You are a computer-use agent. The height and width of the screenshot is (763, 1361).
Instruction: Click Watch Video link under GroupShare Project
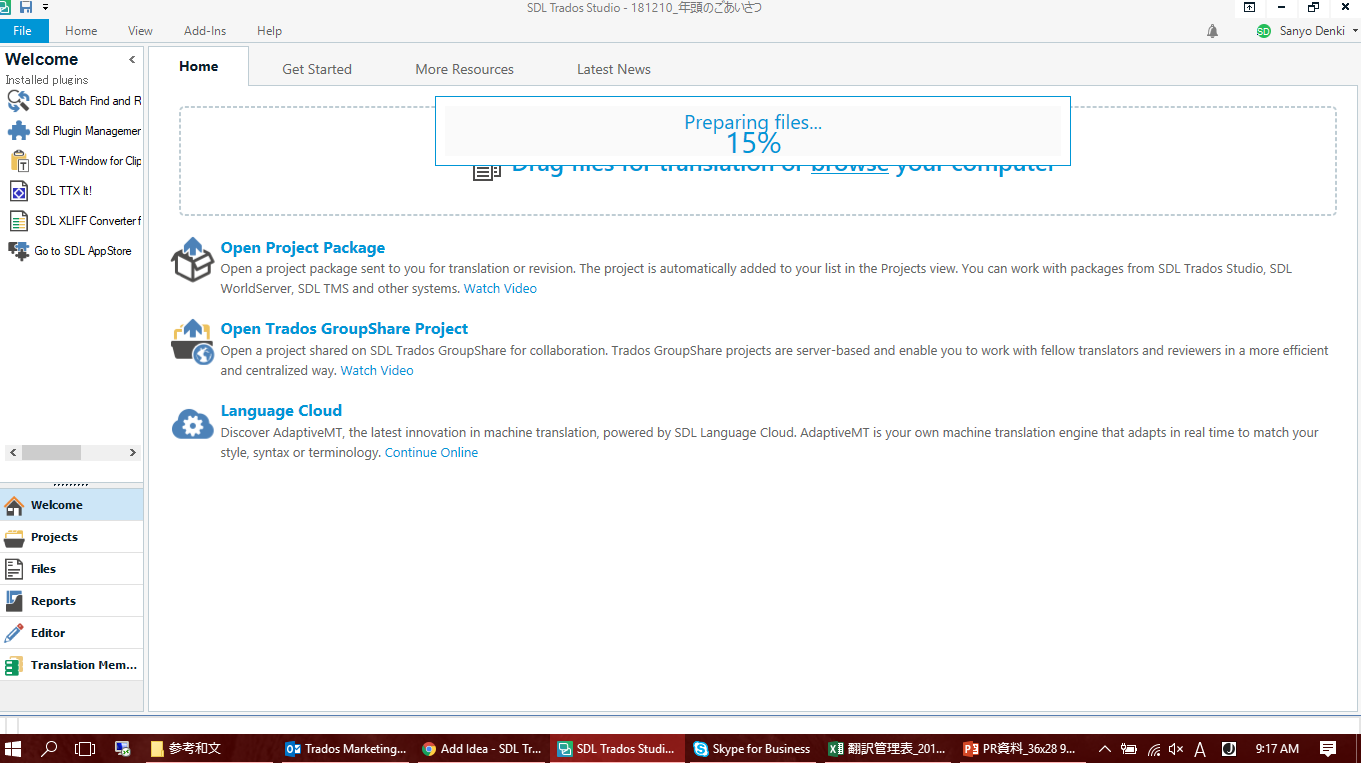click(377, 370)
